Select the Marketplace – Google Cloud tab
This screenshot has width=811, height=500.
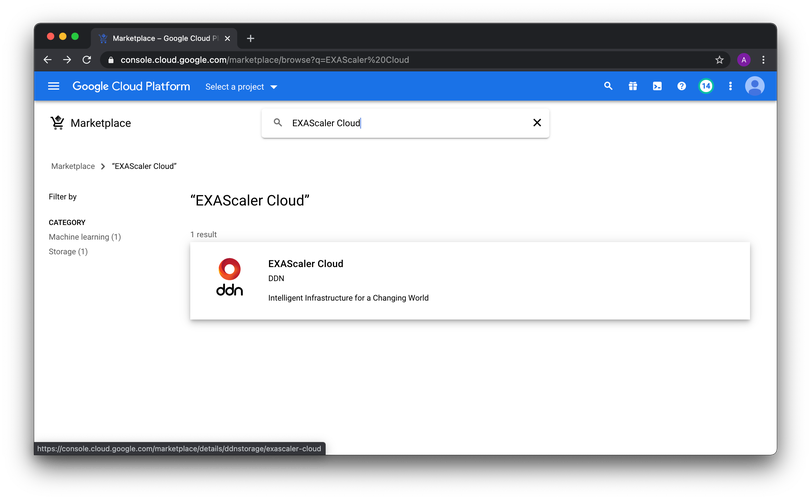click(x=164, y=38)
